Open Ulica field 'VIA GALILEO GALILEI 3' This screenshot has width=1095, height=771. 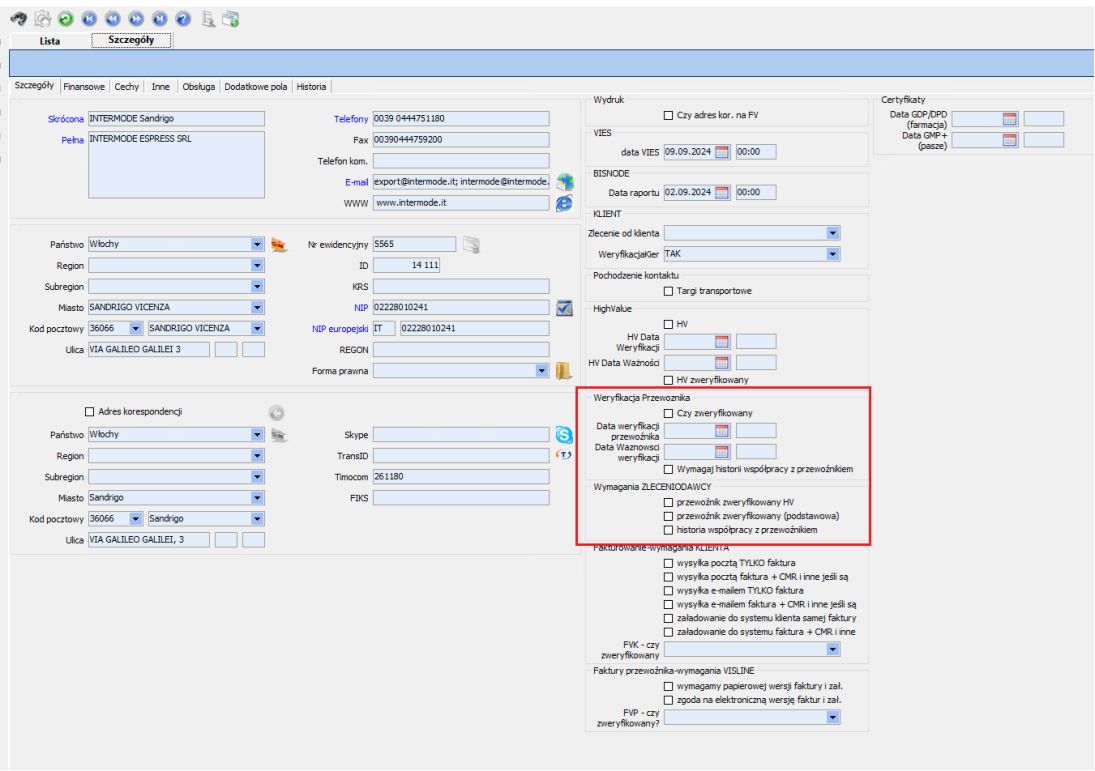[x=149, y=349]
